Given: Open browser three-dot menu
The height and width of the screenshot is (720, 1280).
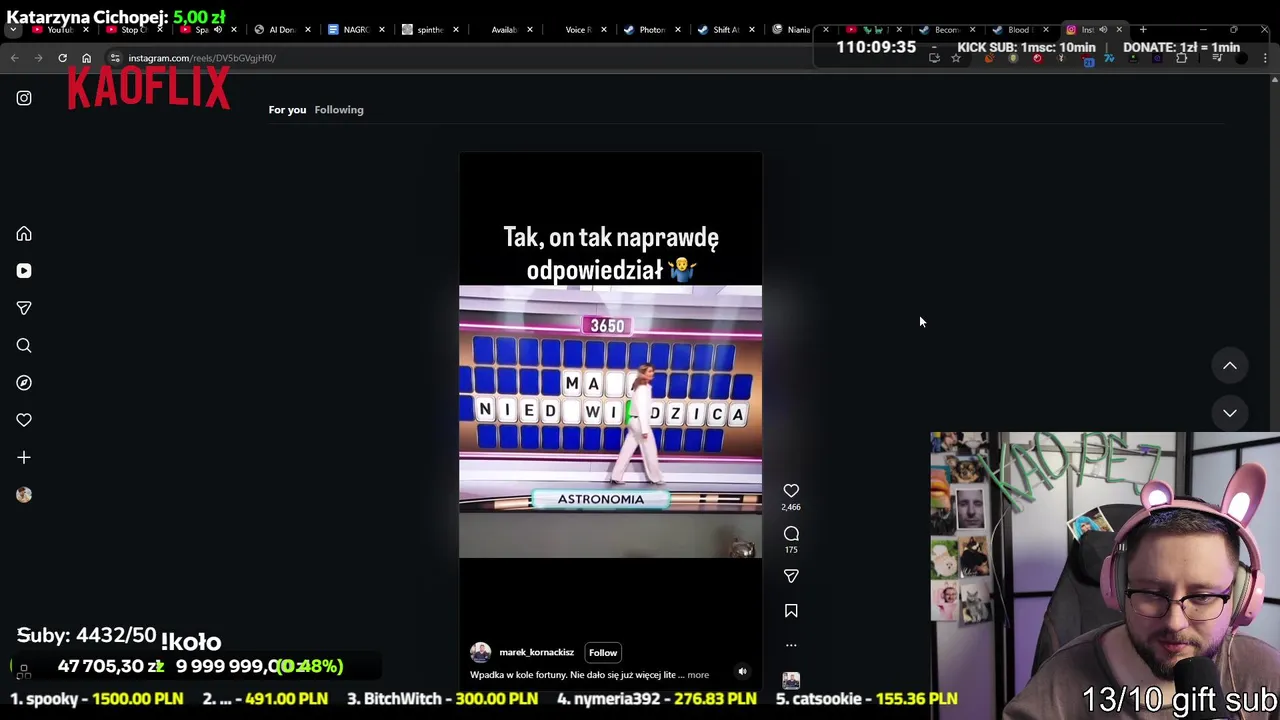Looking at the screenshot, I should coord(1265,58).
